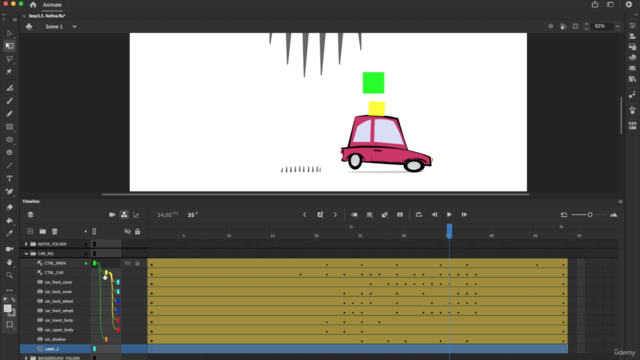Screen dimensions: 640x360
Task: Select the Rectangle tool
Action: coord(9,127)
